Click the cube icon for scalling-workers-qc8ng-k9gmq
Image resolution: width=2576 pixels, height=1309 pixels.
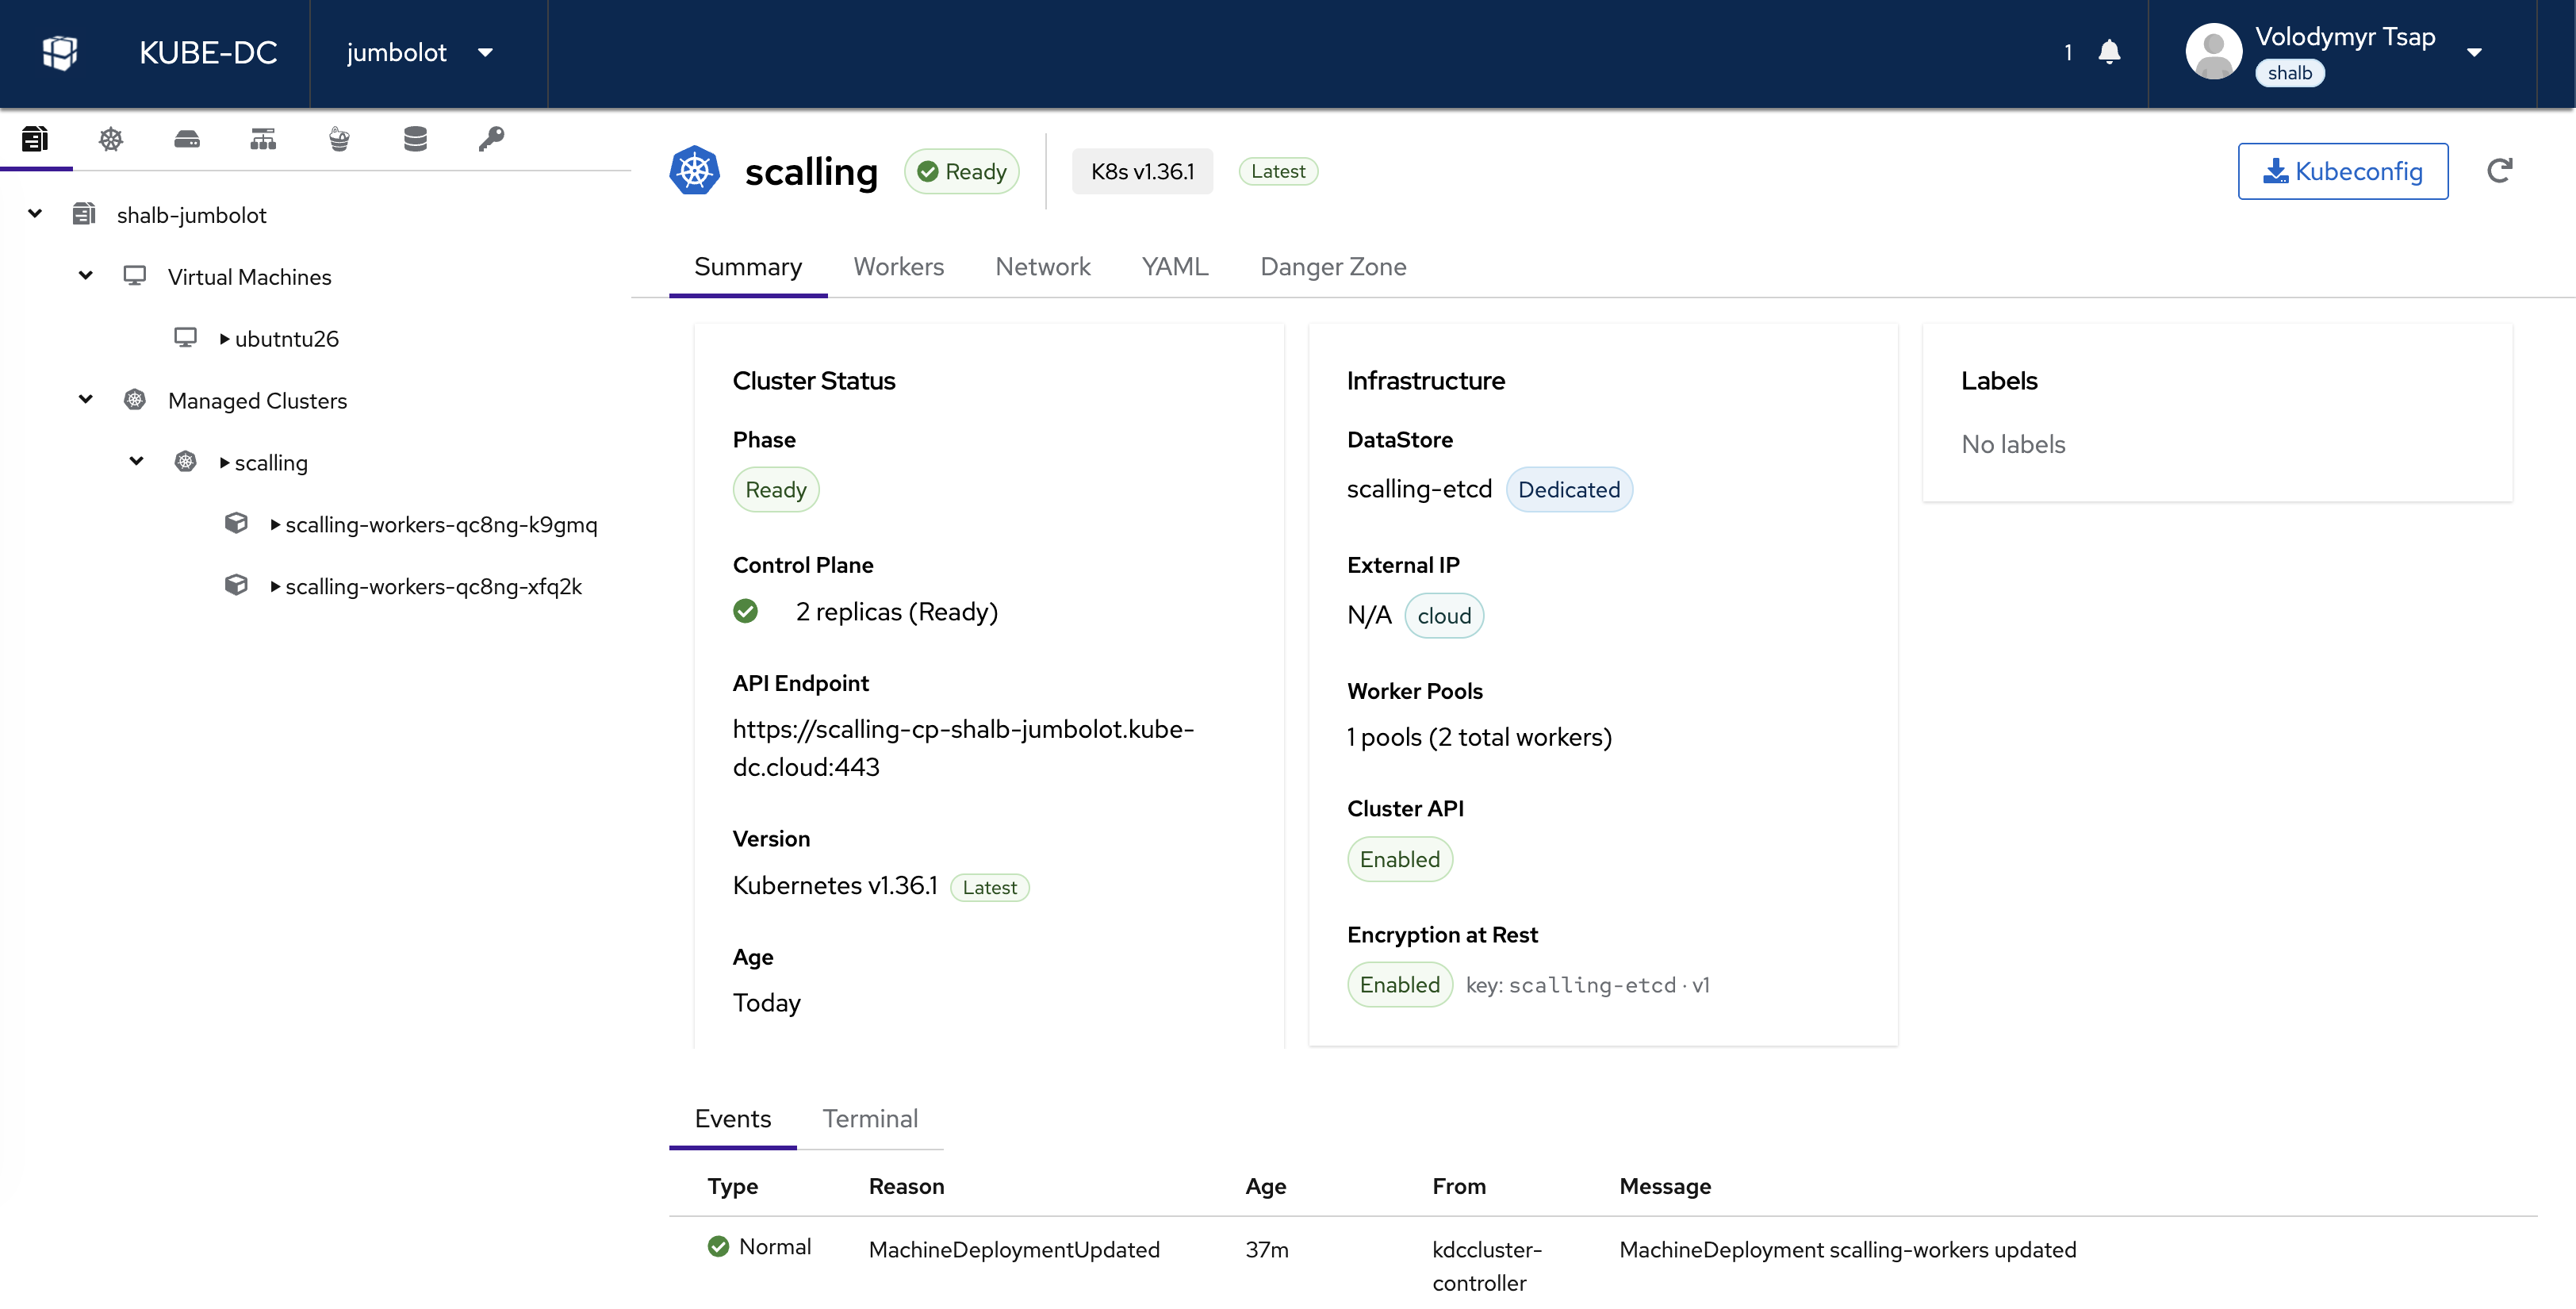point(236,523)
